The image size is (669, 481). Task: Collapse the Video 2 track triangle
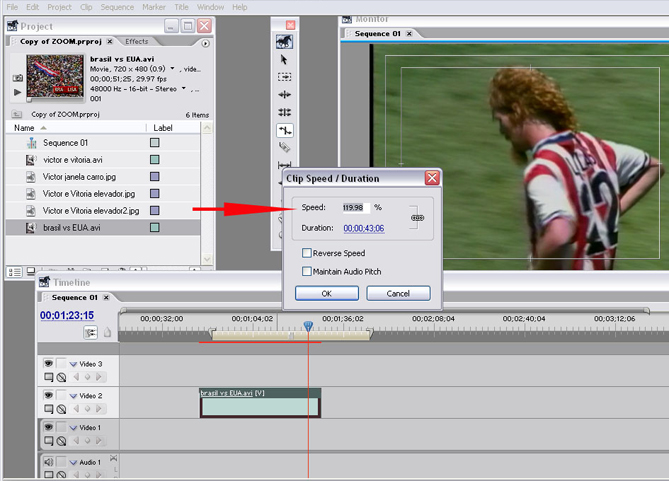[73, 396]
